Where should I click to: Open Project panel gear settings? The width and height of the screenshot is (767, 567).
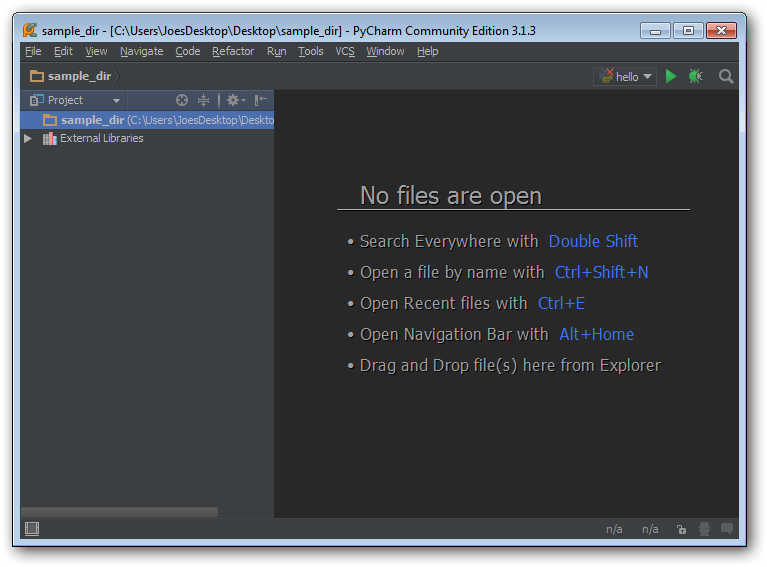pos(235,100)
